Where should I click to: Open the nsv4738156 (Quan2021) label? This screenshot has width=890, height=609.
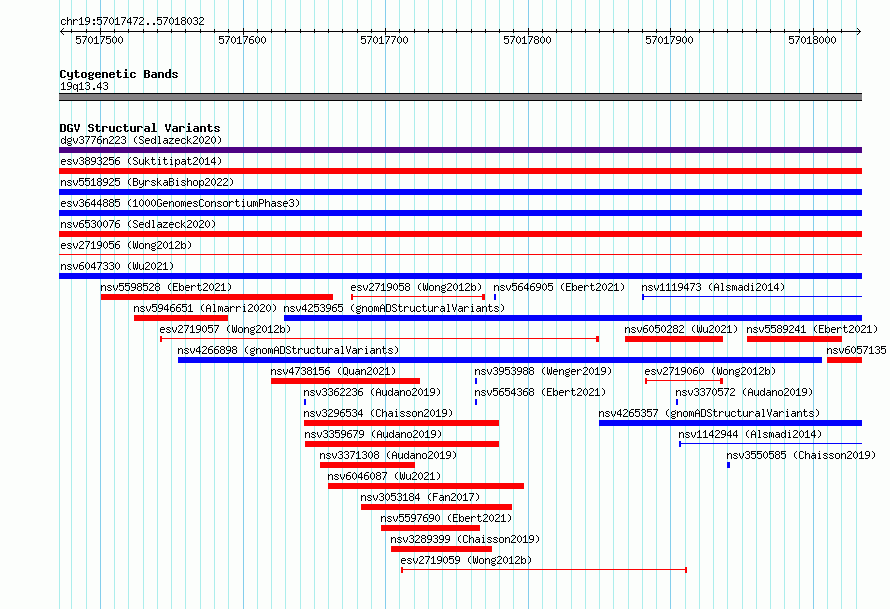coord(333,371)
